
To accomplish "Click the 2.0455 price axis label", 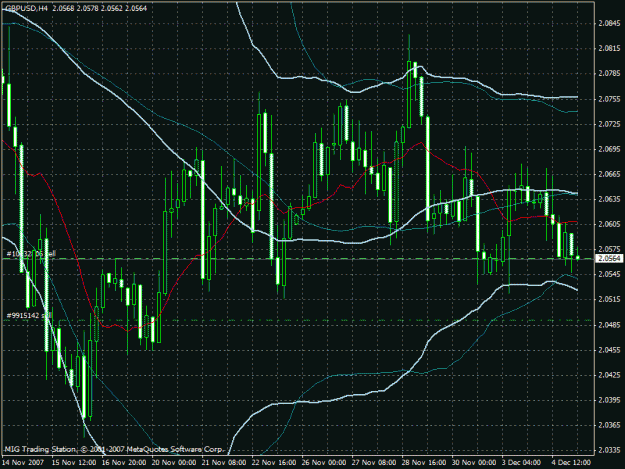I will (609, 350).
